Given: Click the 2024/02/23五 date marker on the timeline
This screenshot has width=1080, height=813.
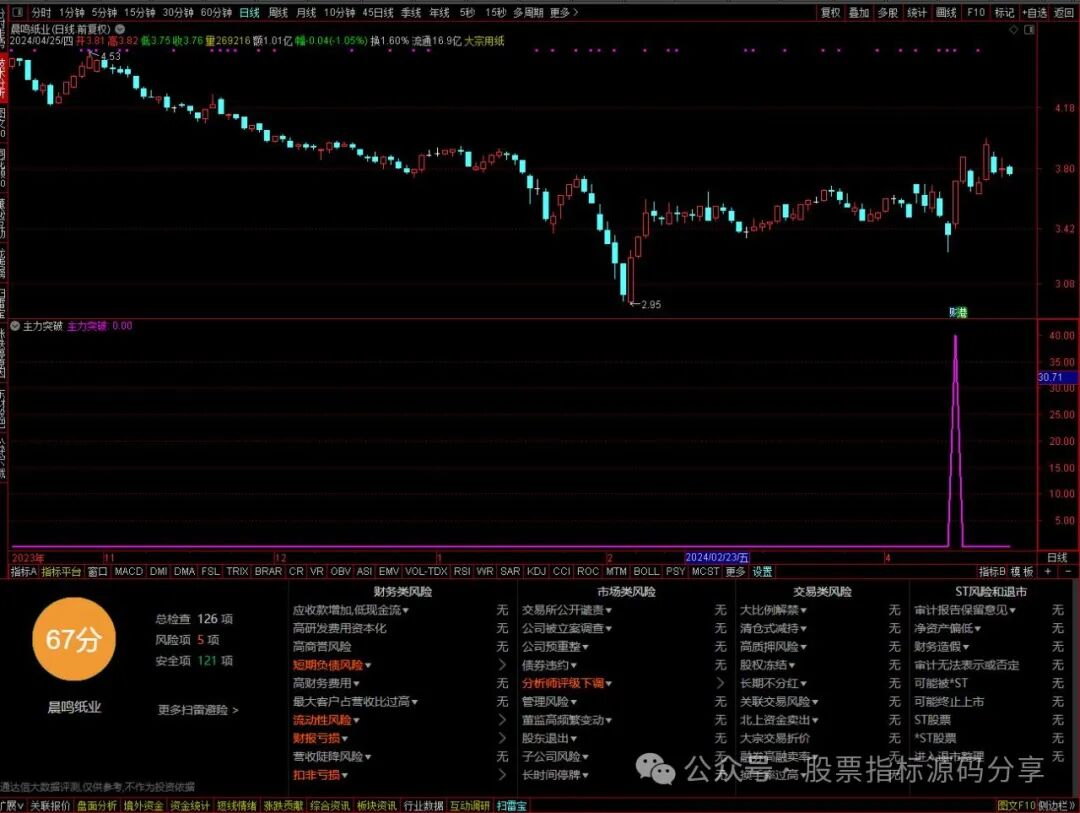Looking at the screenshot, I should [x=717, y=557].
